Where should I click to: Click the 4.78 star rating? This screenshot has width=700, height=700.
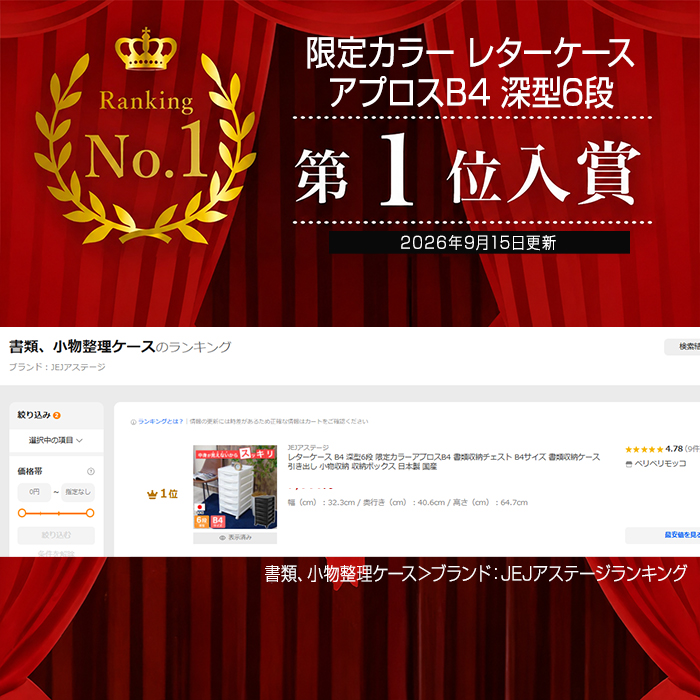coord(661,449)
